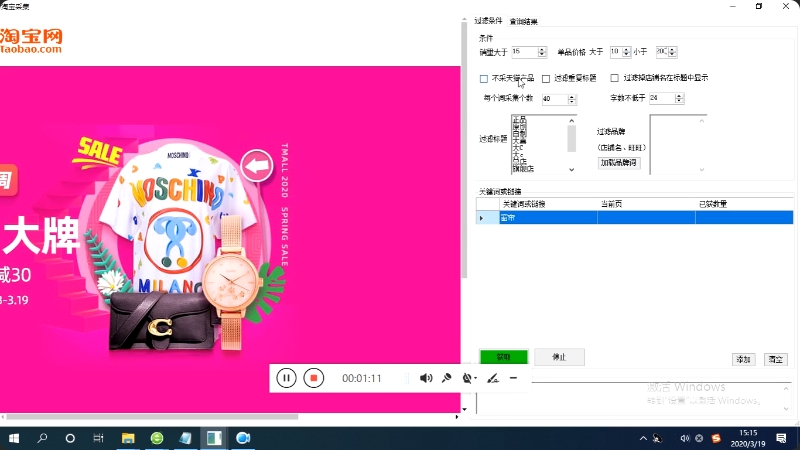Viewport: 800px width, 450px height.
Task: Adjust the 字数不低于 spinner
Action: [x=679, y=98]
